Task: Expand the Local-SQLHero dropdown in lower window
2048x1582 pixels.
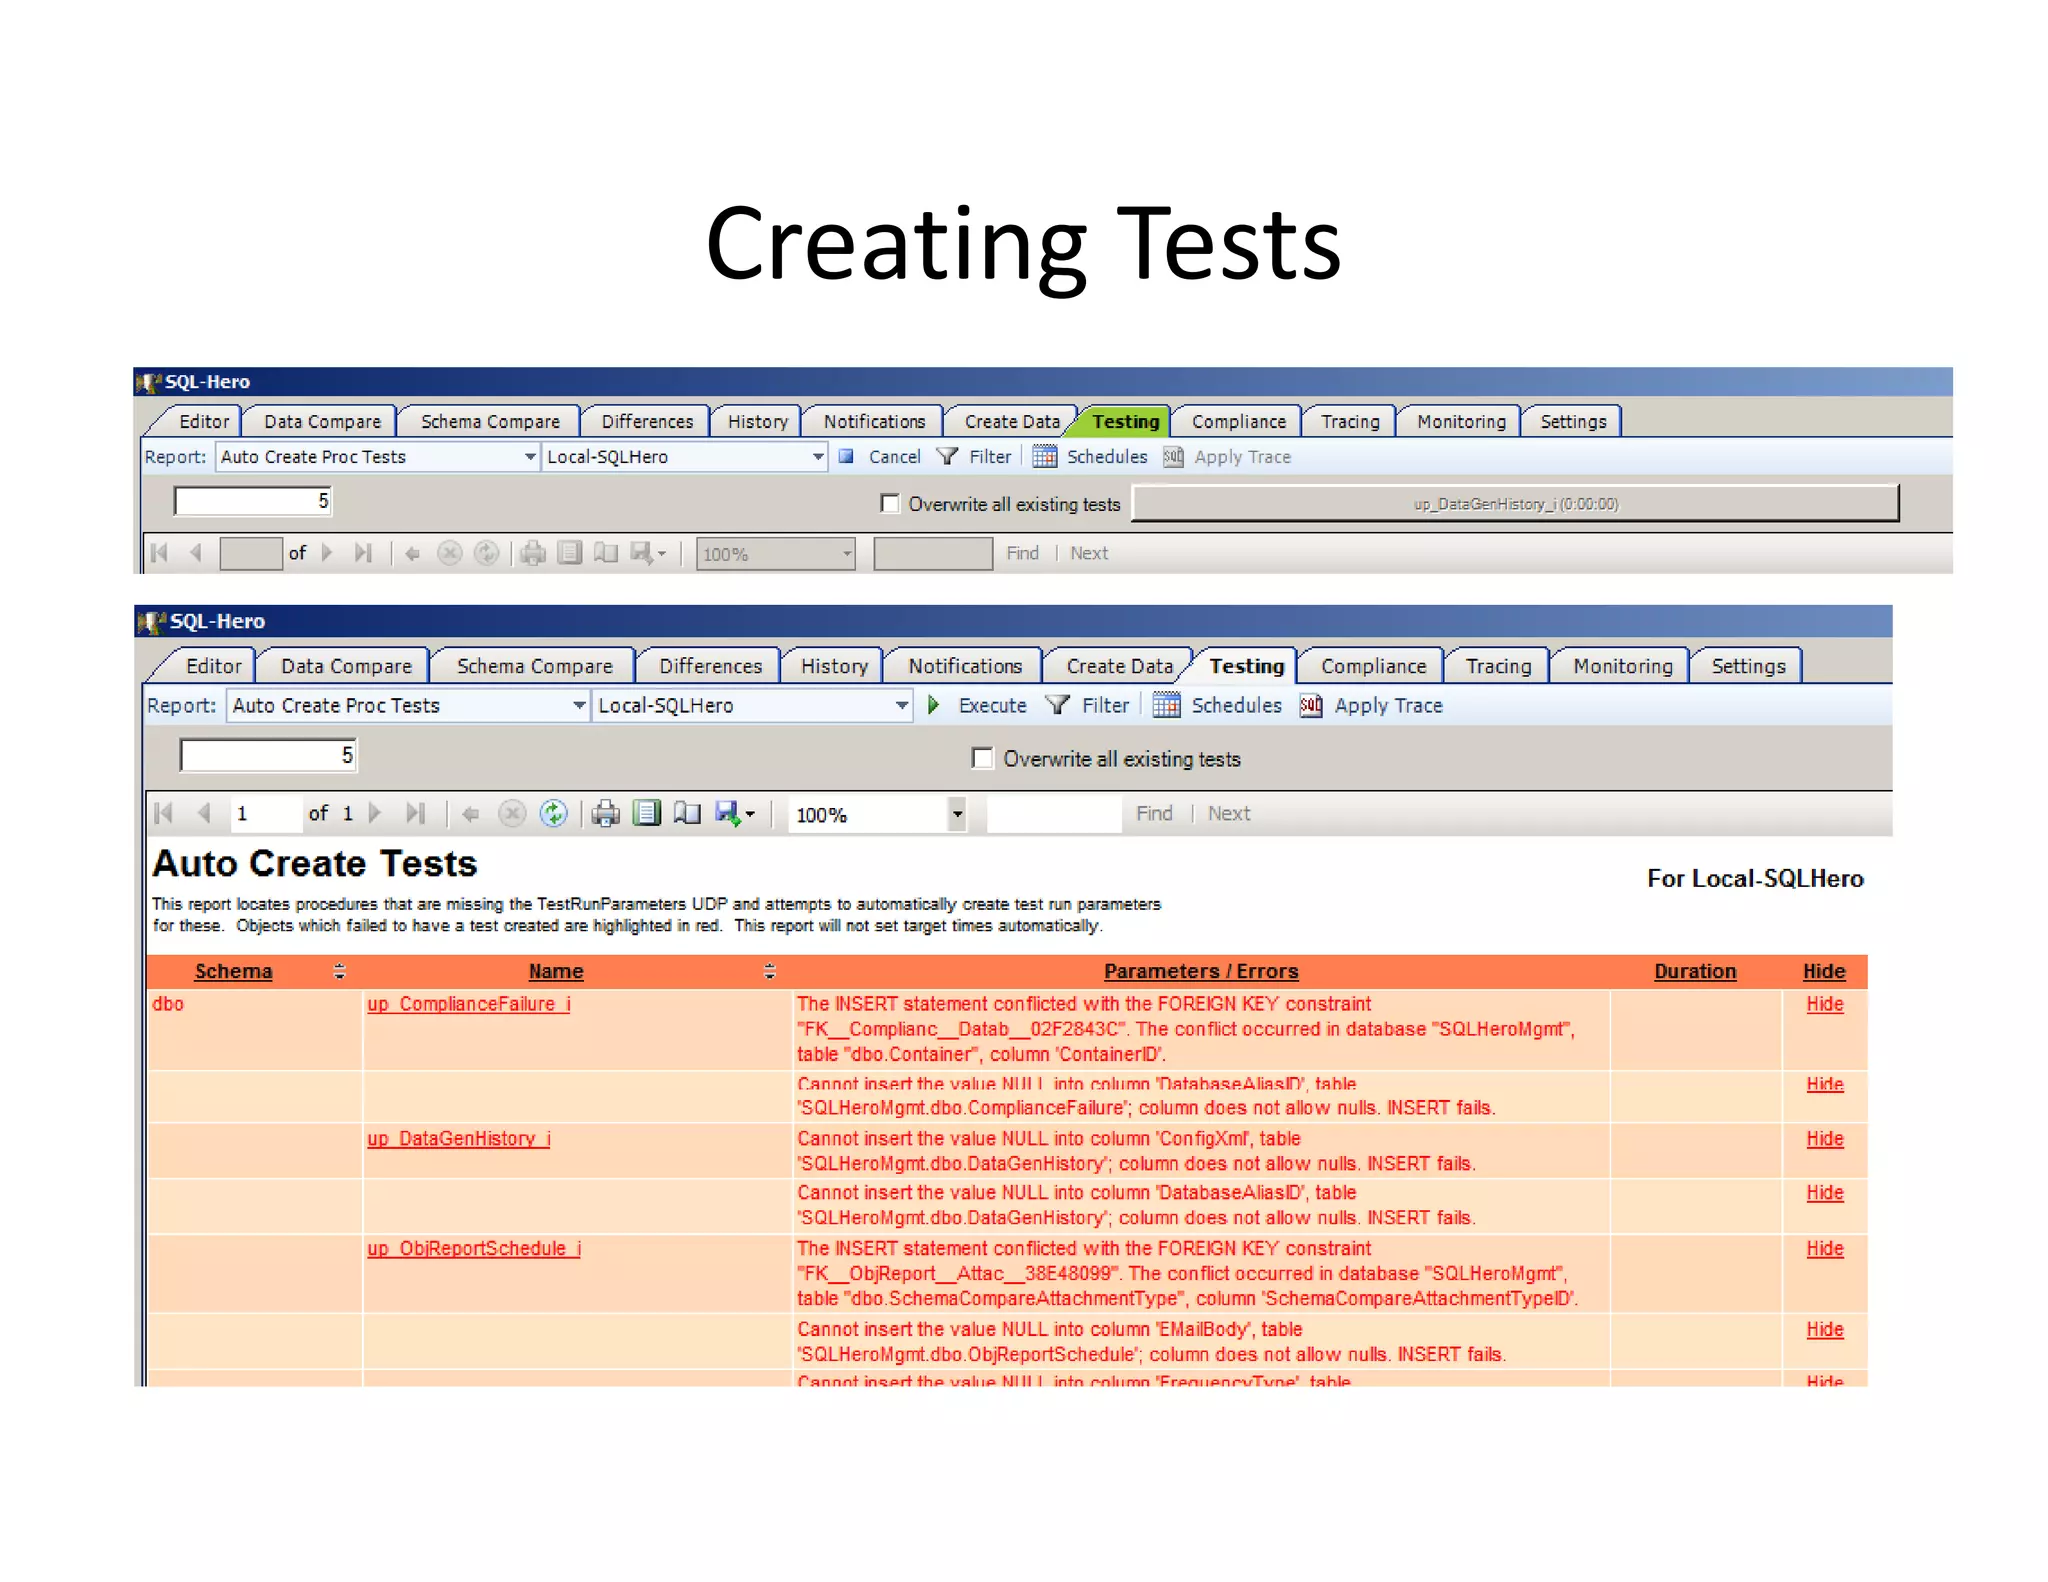Action: [901, 705]
